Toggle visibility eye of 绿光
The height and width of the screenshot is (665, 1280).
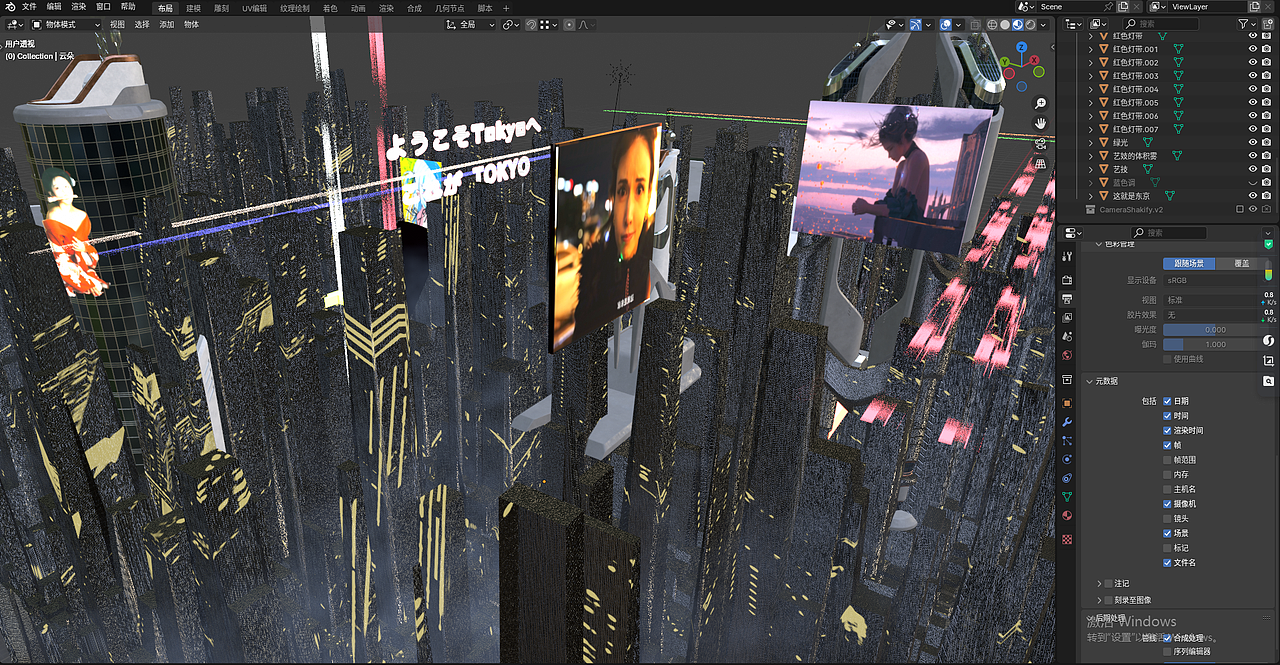tap(1253, 142)
